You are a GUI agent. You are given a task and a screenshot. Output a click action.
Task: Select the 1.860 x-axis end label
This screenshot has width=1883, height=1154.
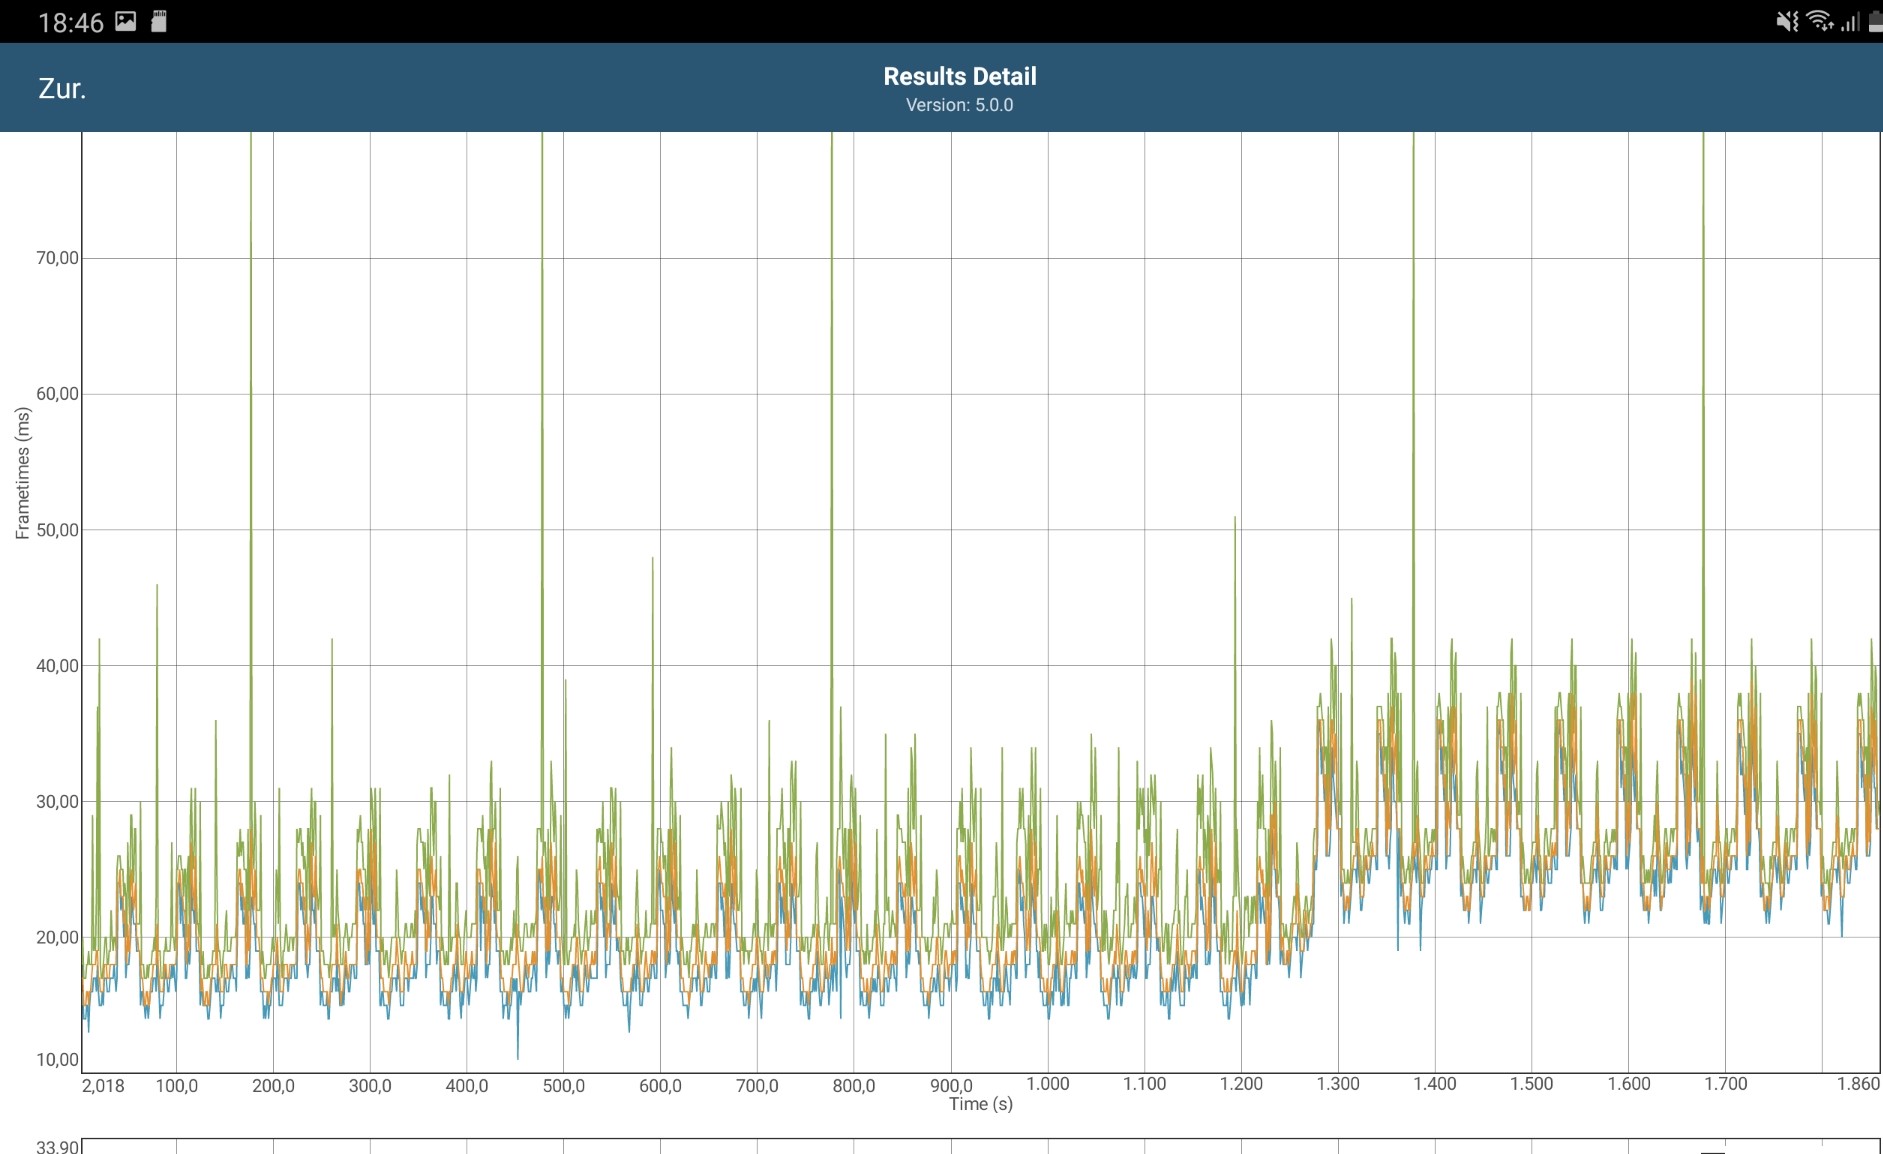[1857, 1084]
